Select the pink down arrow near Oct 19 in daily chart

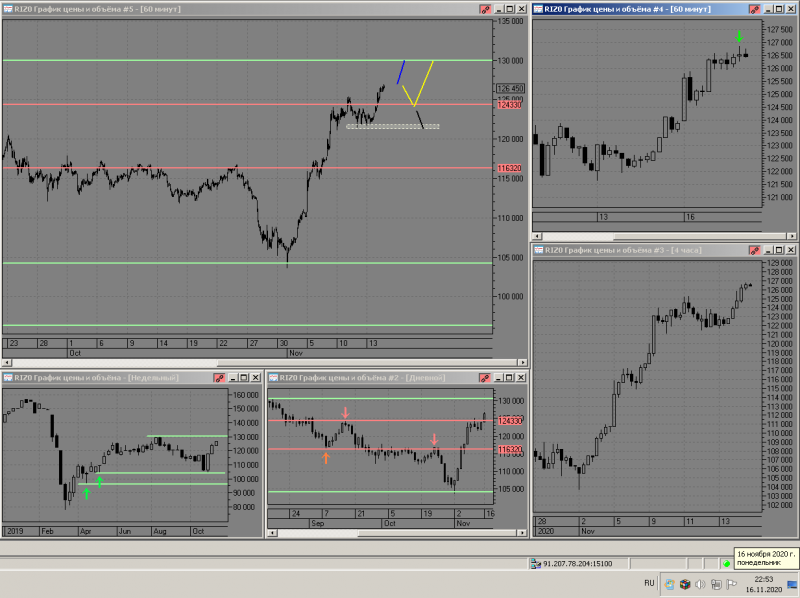coord(434,439)
